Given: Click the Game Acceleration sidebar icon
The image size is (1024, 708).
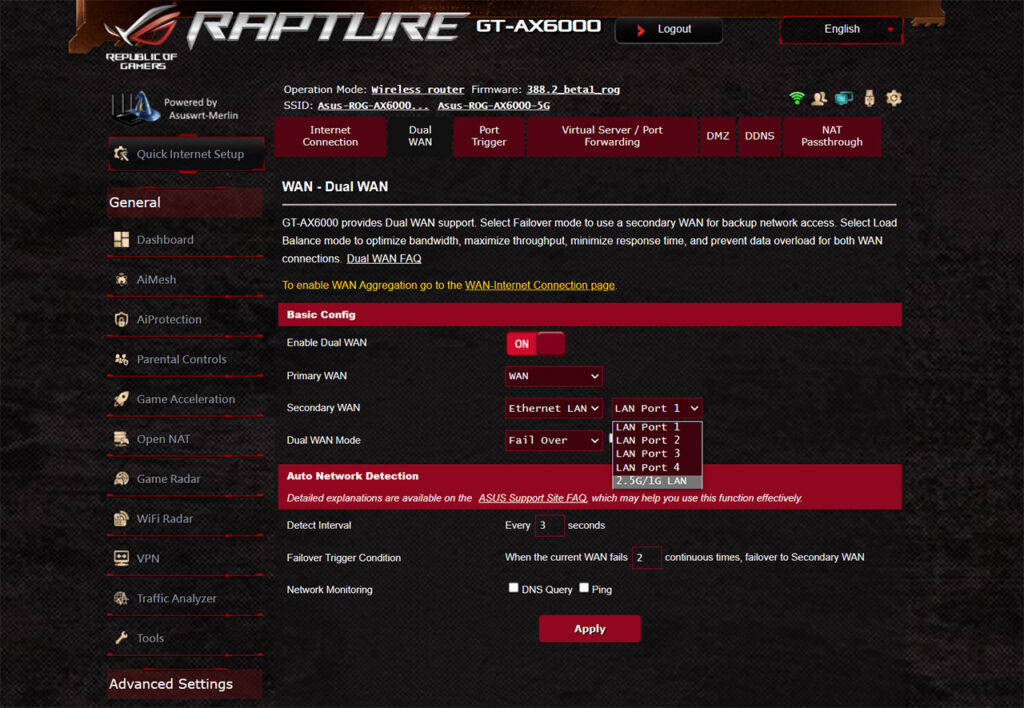Looking at the screenshot, I should [x=124, y=399].
